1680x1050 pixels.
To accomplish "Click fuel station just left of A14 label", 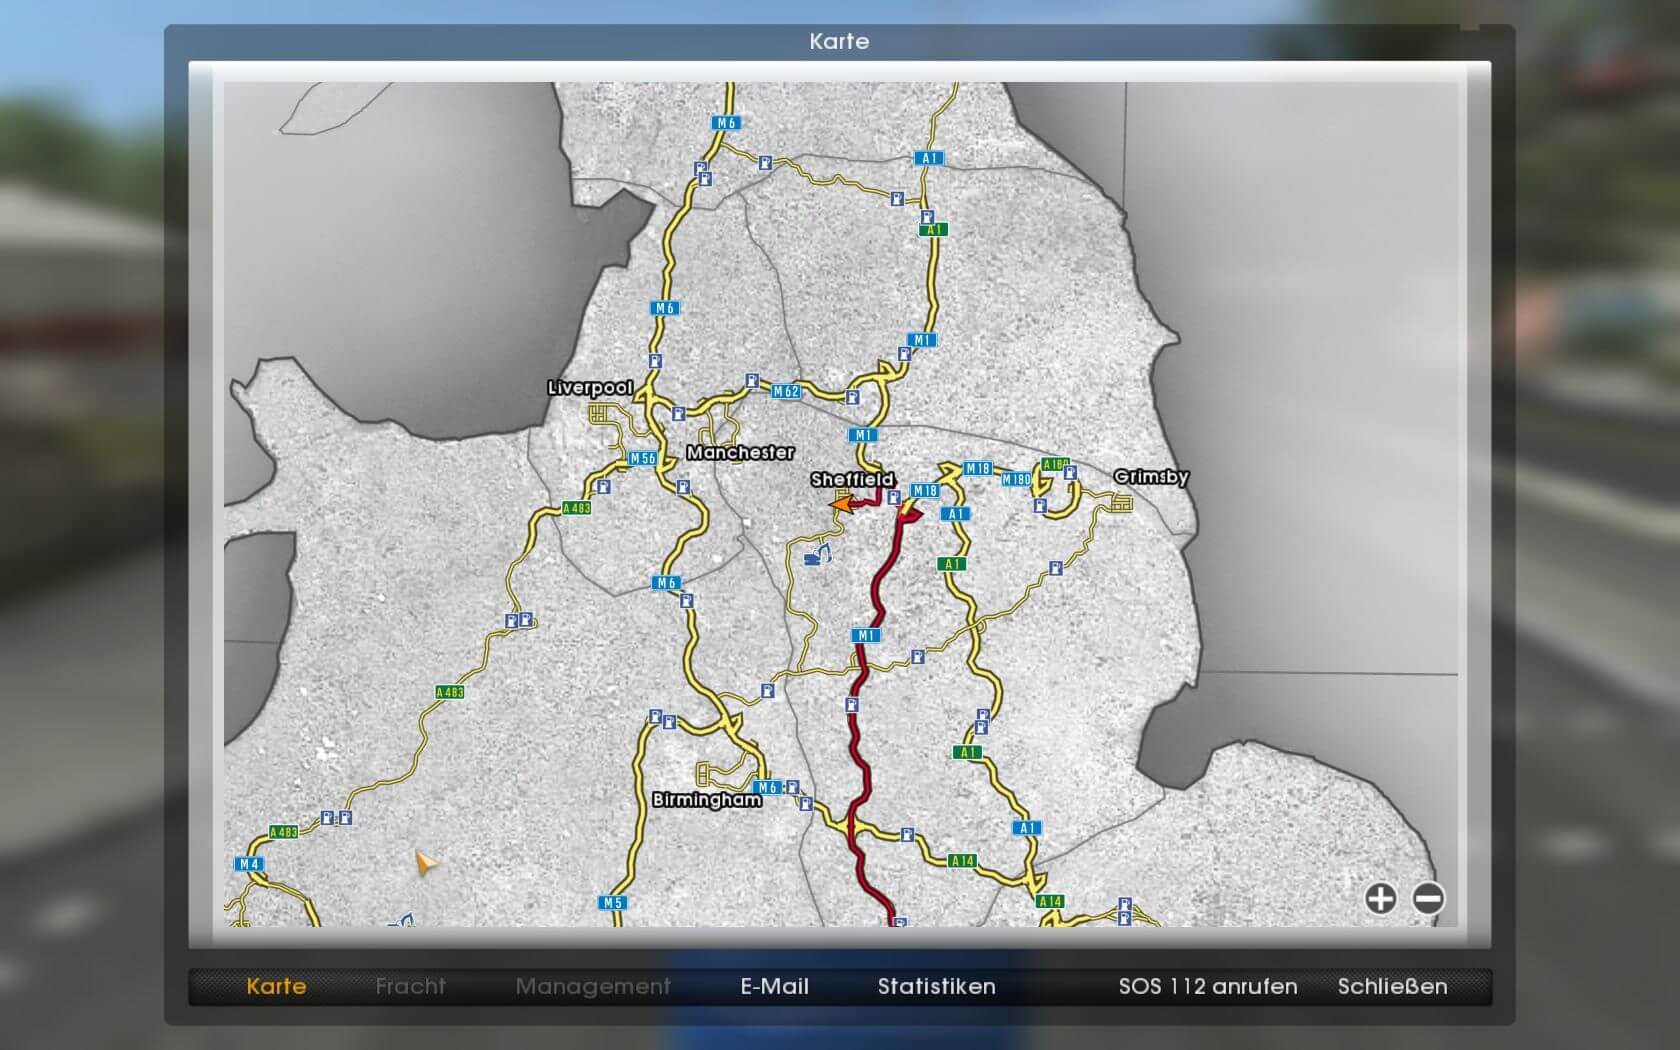I will click(907, 834).
